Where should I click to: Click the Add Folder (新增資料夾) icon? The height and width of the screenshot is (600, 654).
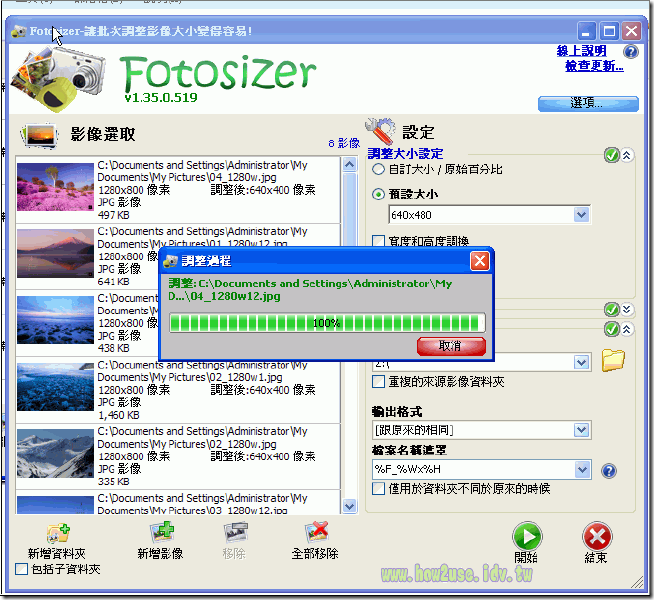pyautogui.click(x=58, y=533)
